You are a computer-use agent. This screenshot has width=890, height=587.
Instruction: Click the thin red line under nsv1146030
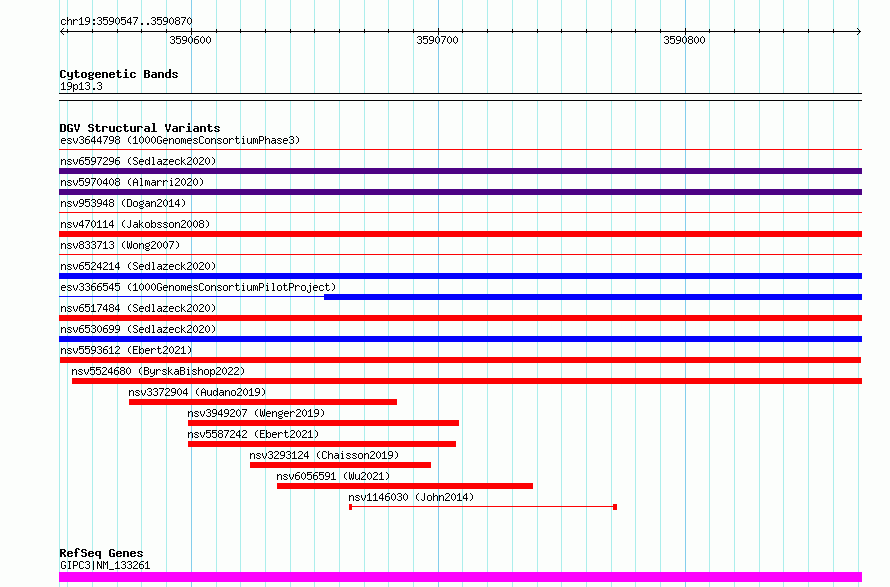point(482,507)
